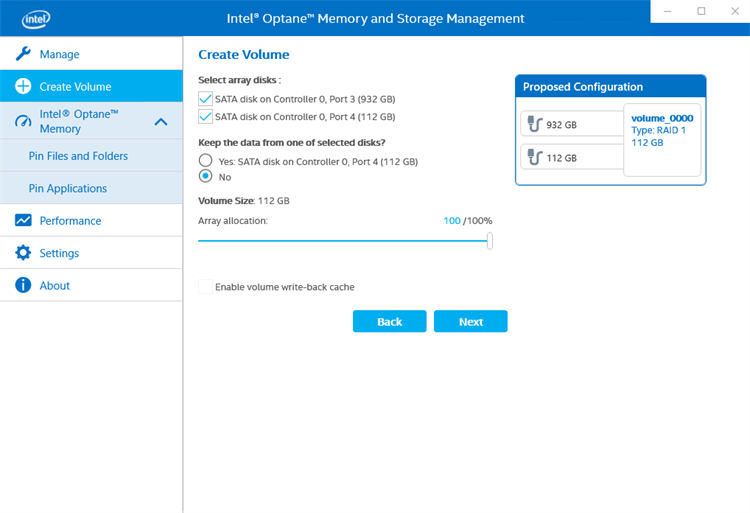Click the About info icon
Screen dimensions: 750x513
(23, 286)
